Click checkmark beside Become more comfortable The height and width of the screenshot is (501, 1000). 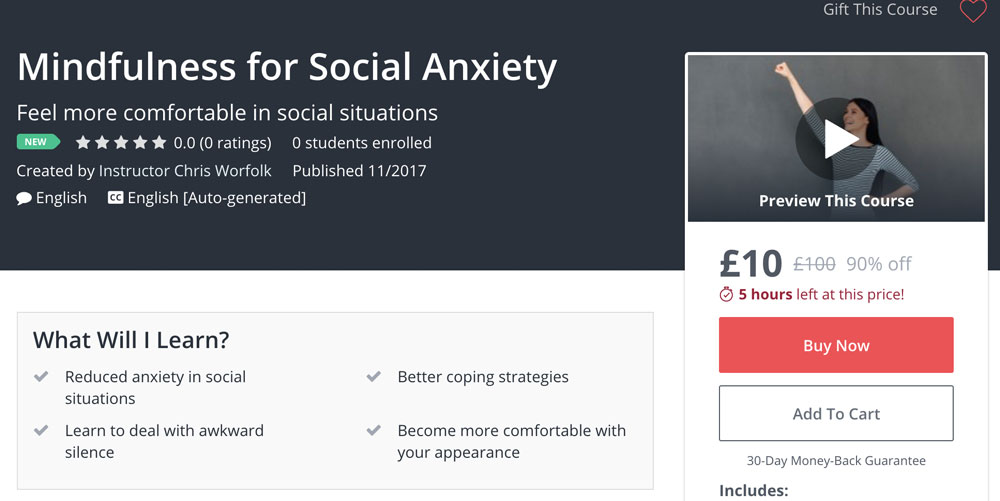click(374, 431)
